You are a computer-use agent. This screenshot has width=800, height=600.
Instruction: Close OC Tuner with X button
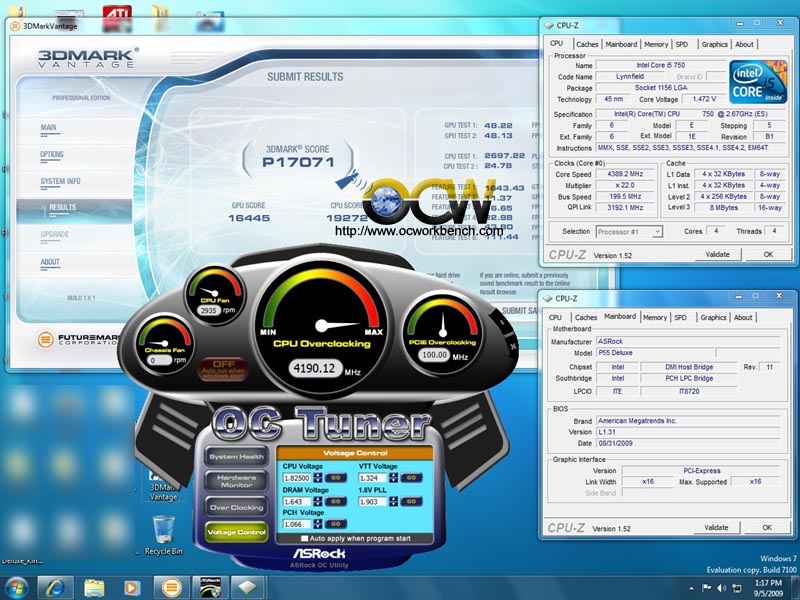pos(513,346)
